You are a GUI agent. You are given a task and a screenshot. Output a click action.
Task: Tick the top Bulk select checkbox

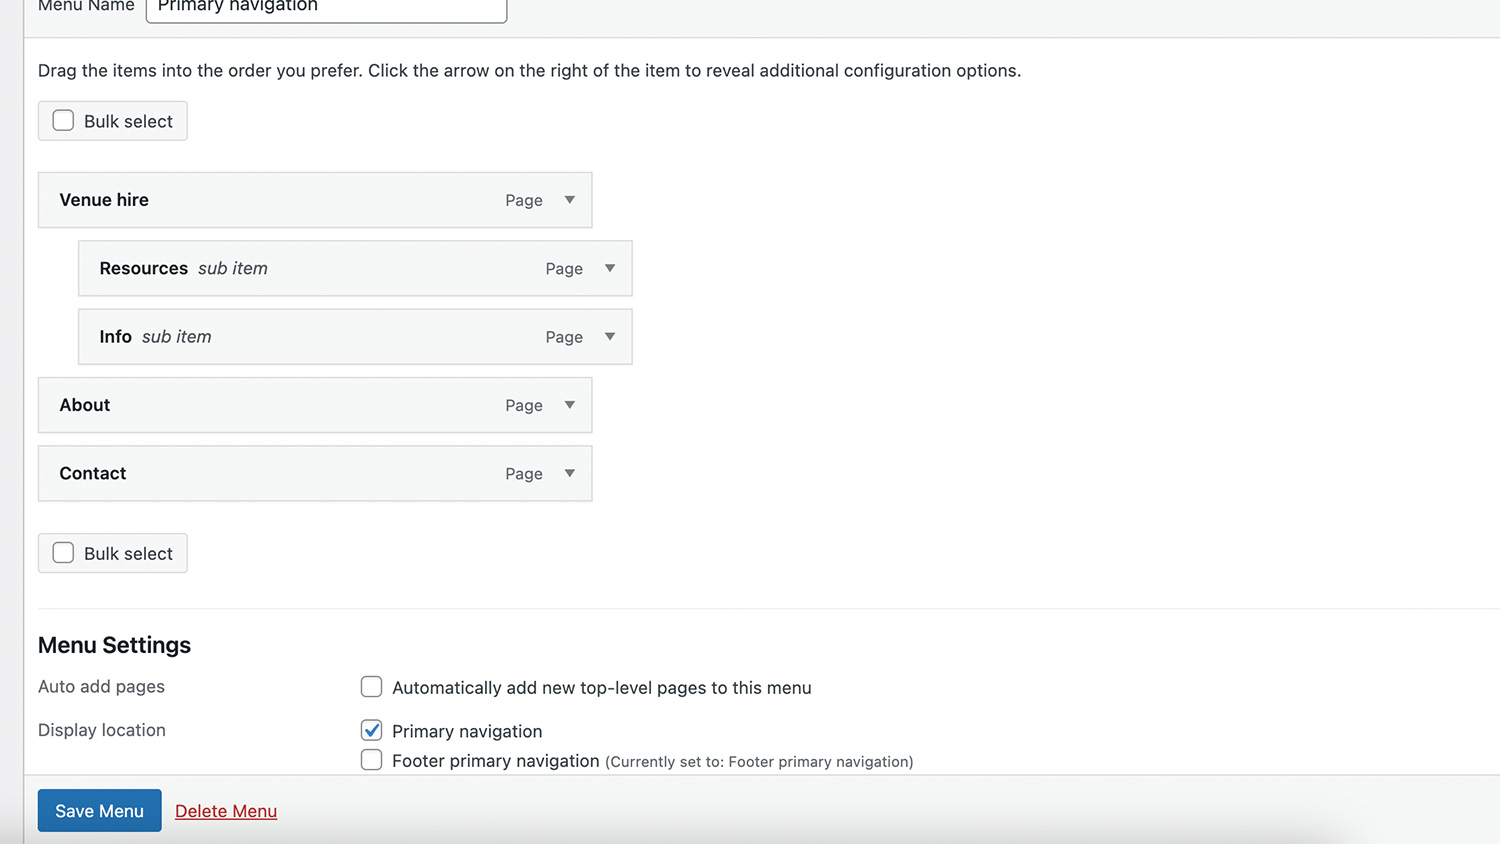pyautogui.click(x=63, y=121)
